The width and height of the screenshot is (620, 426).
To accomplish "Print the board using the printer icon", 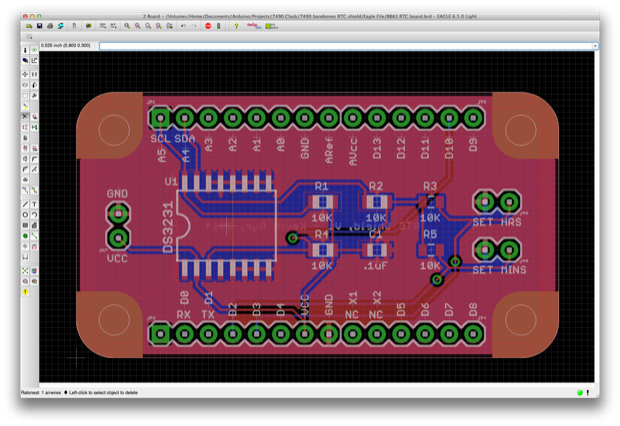I will pyautogui.click(x=50, y=26).
